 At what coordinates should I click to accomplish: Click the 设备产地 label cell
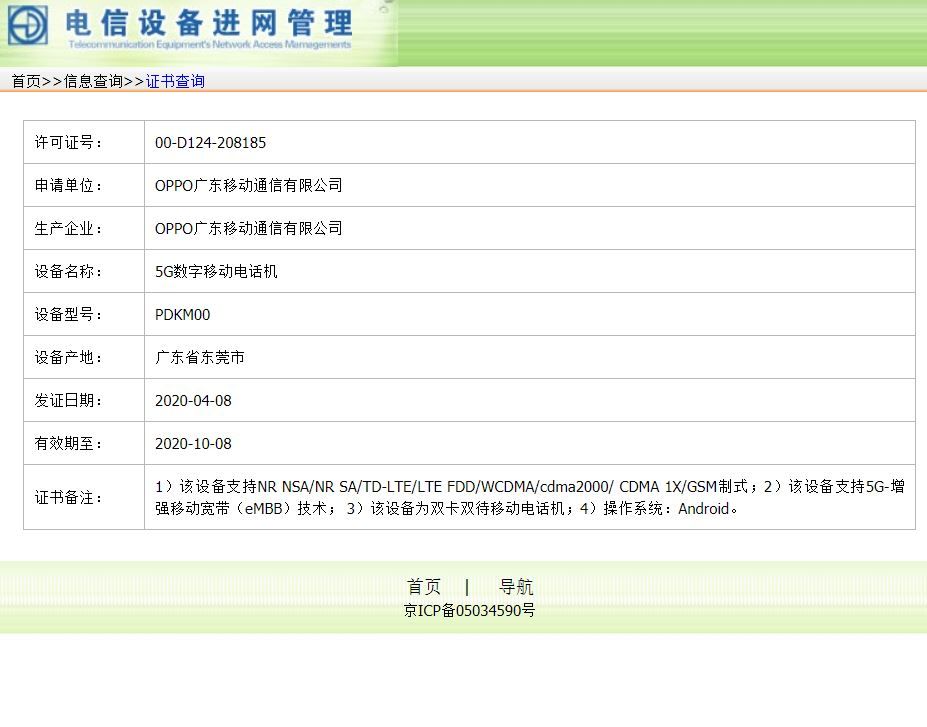(x=84, y=358)
